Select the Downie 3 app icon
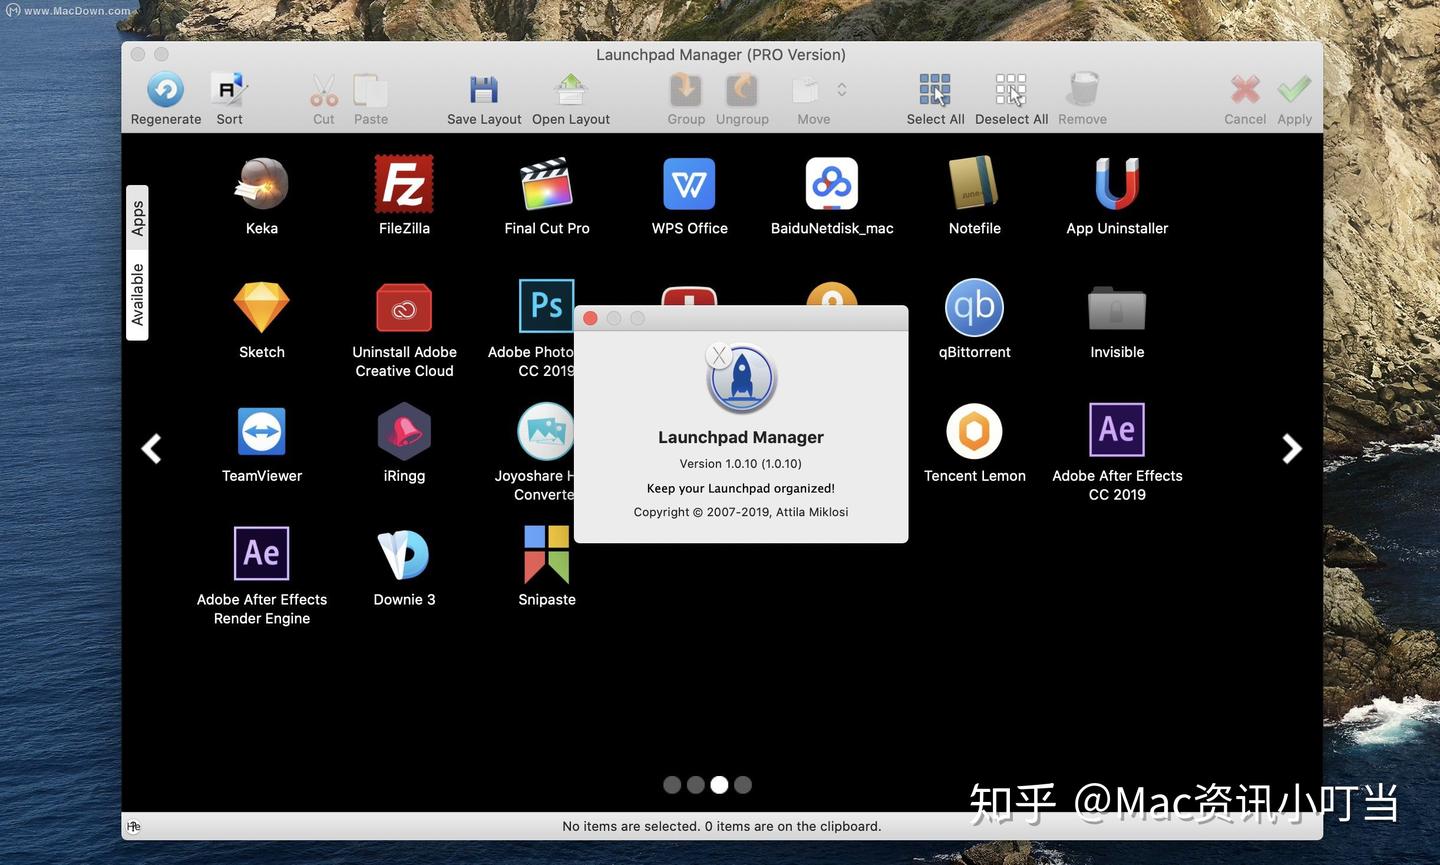This screenshot has width=1440, height=865. (404, 555)
